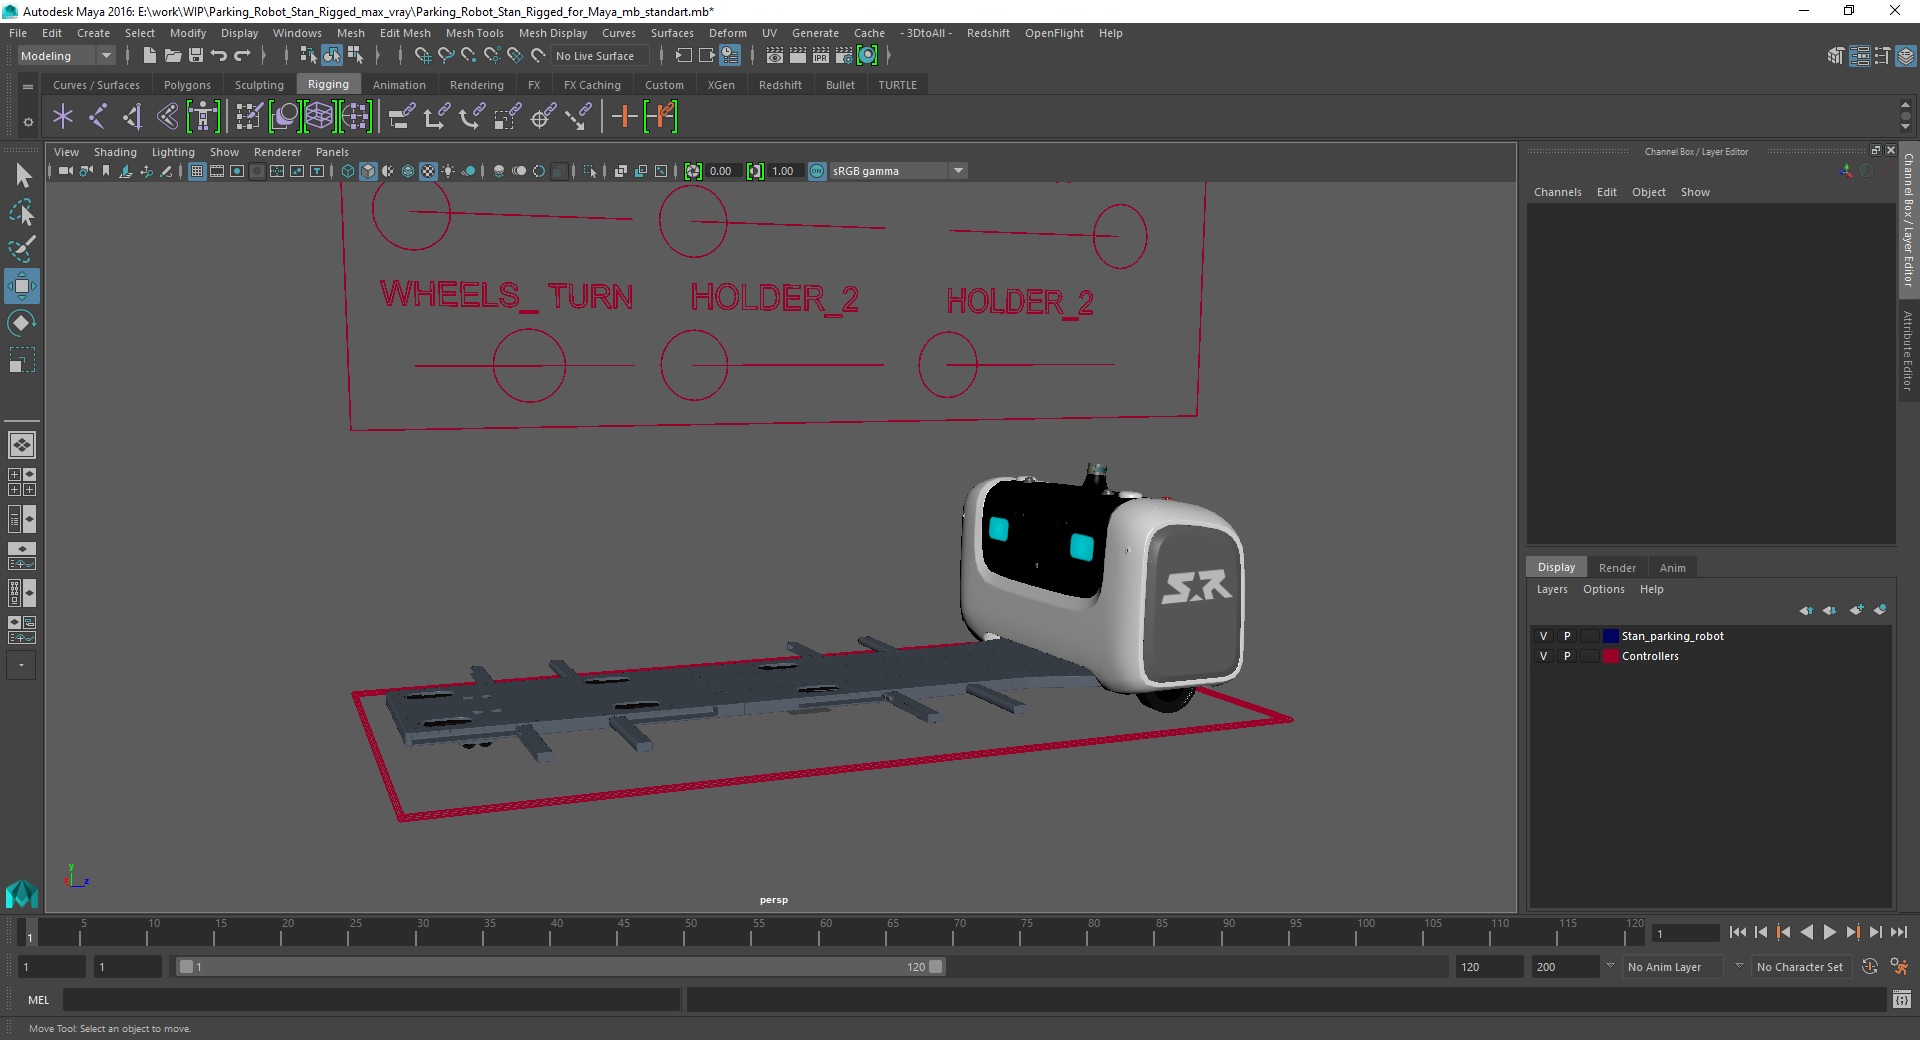Save the scene with the disk icon
The height and width of the screenshot is (1040, 1920).
(196, 56)
